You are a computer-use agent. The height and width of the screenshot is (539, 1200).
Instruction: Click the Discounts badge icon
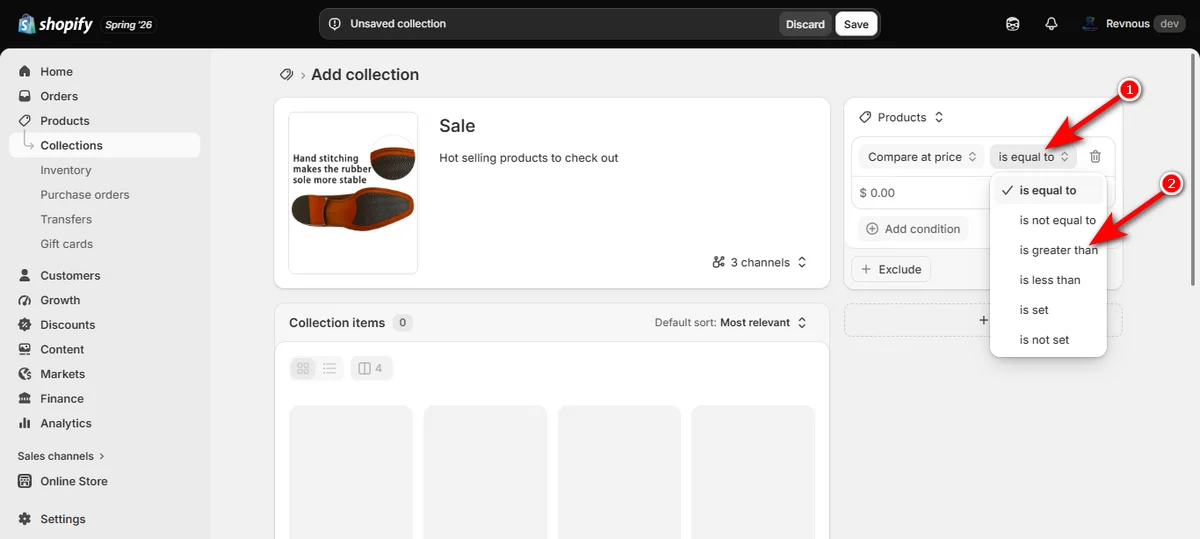(25, 325)
